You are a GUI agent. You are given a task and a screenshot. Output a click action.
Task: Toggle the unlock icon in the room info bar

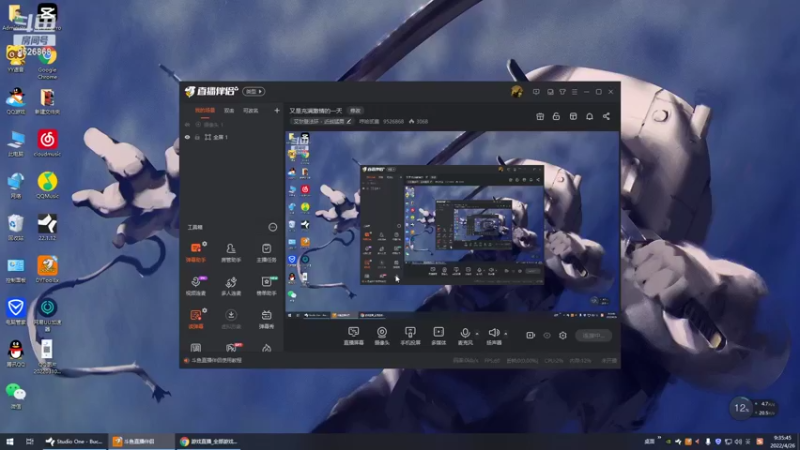coord(556,116)
